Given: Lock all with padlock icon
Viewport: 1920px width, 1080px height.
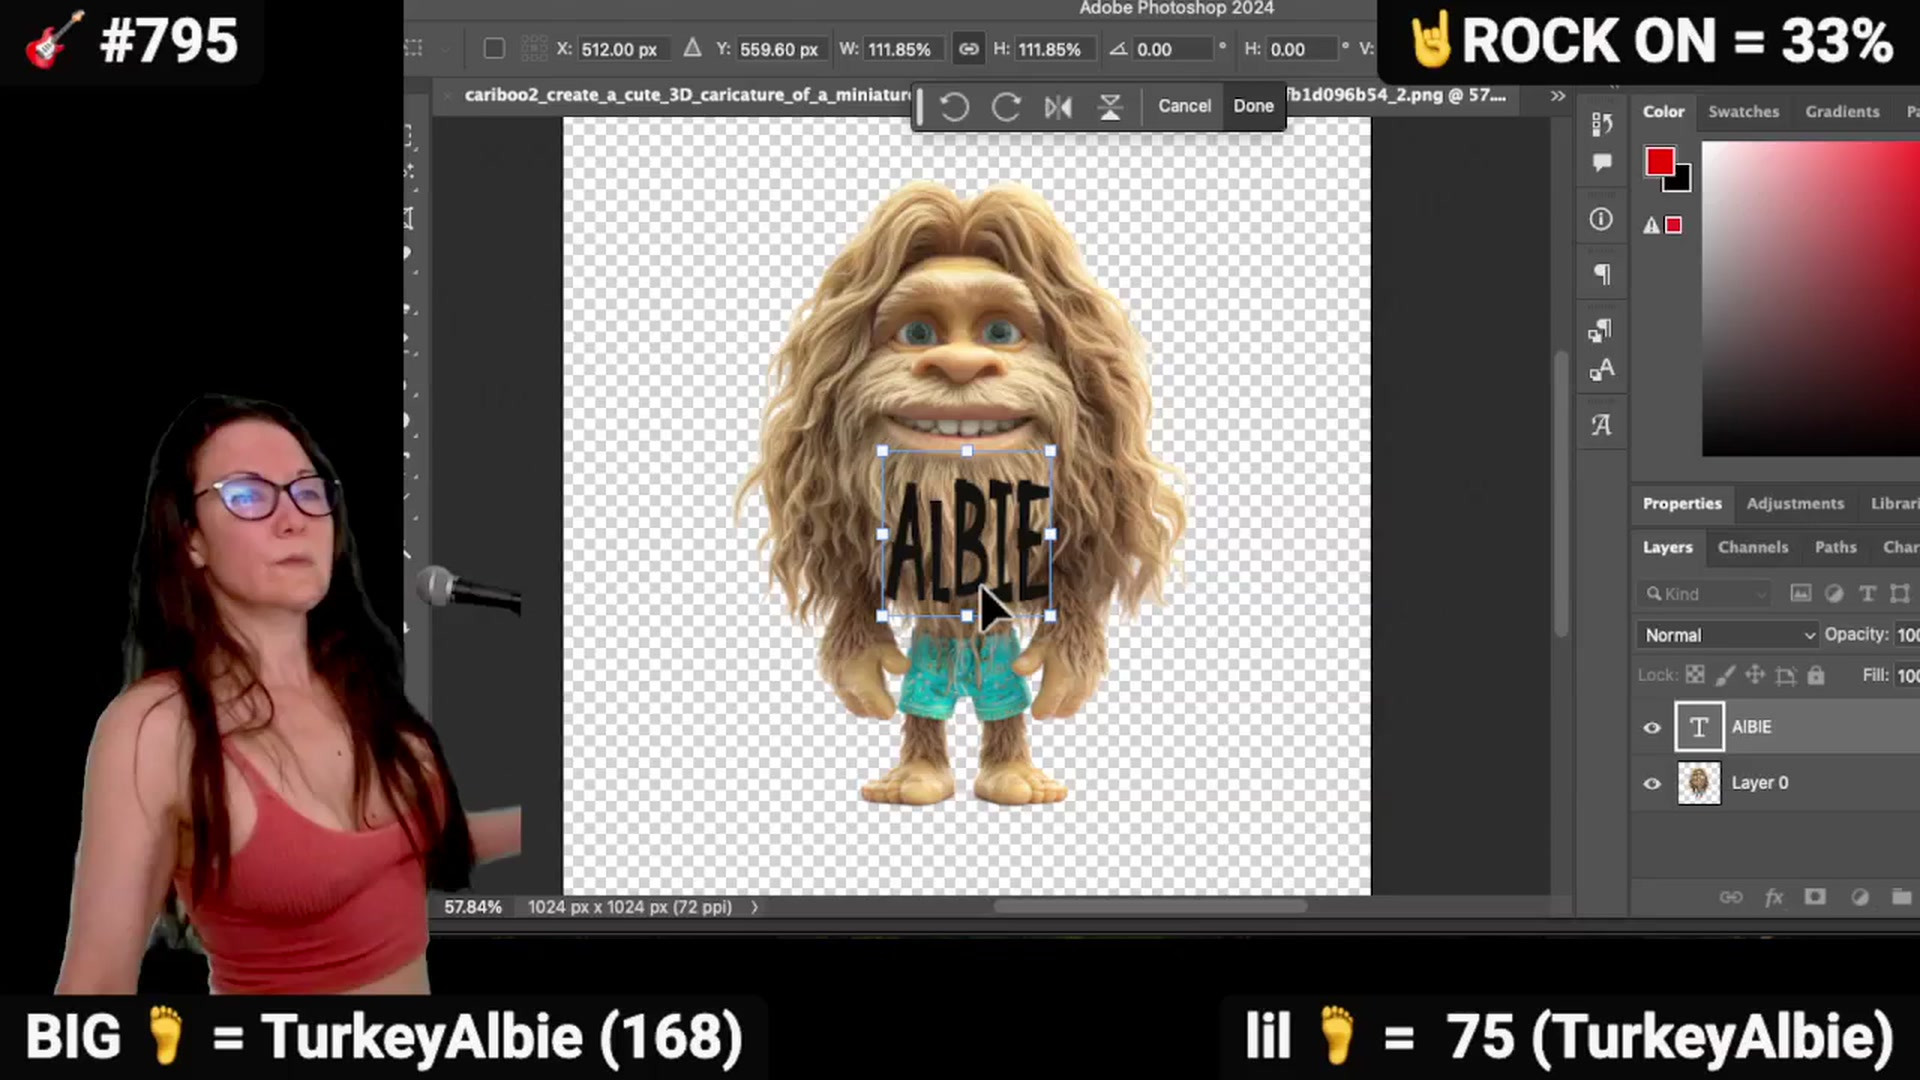Looking at the screenshot, I should tap(1816, 675).
